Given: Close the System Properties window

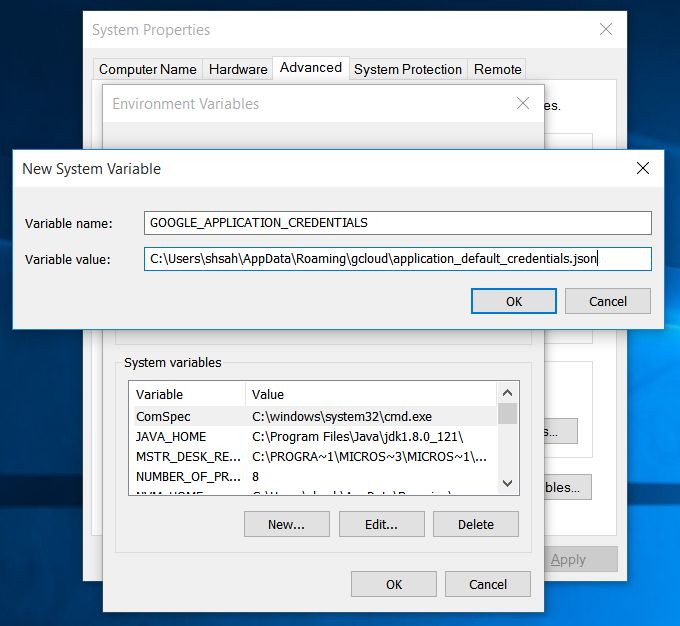Looking at the screenshot, I should click(606, 29).
